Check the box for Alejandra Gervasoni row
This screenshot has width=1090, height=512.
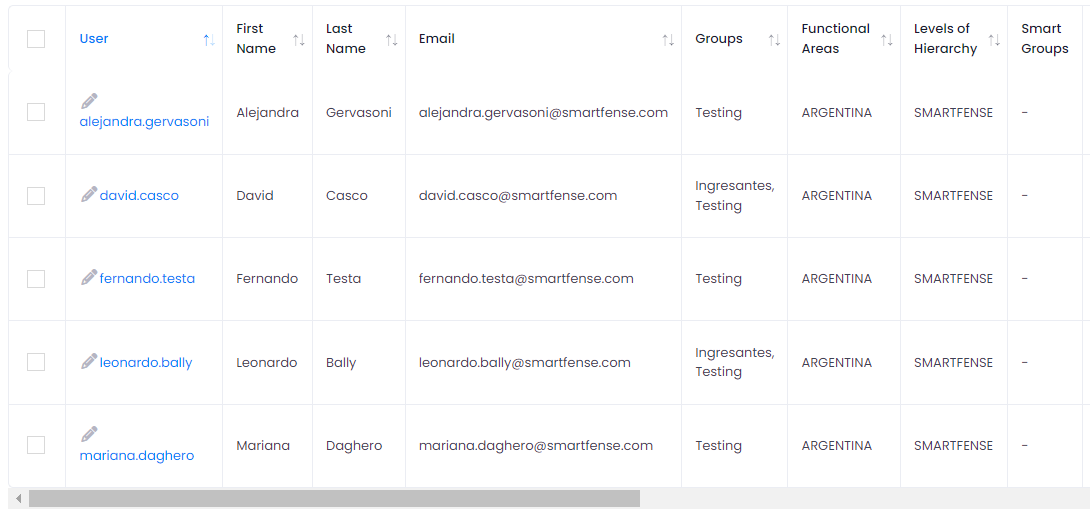(x=36, y=112)
